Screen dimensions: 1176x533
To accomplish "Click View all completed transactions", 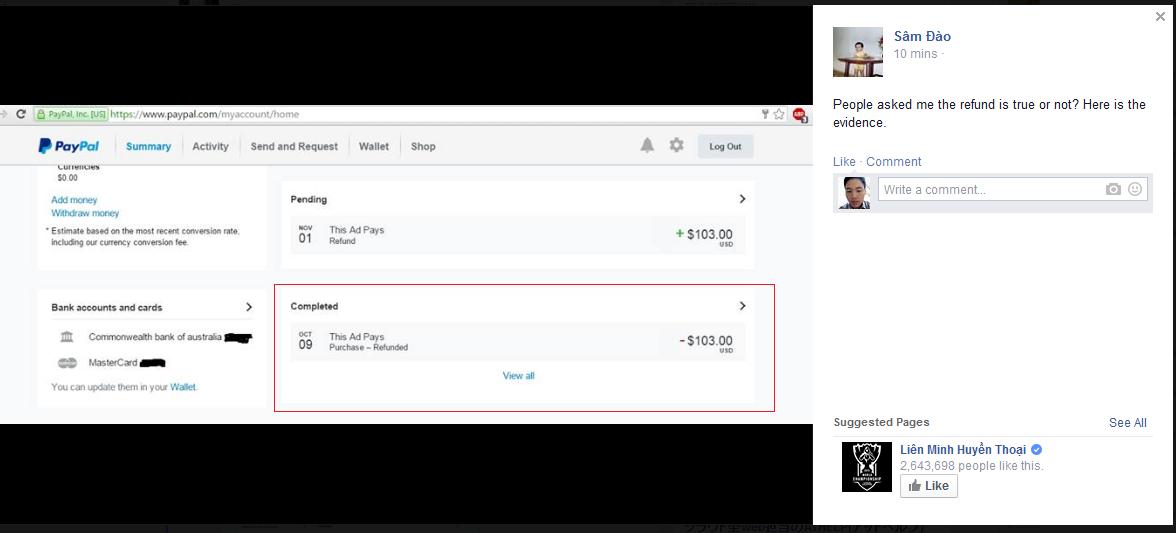I will click(518, 376).
